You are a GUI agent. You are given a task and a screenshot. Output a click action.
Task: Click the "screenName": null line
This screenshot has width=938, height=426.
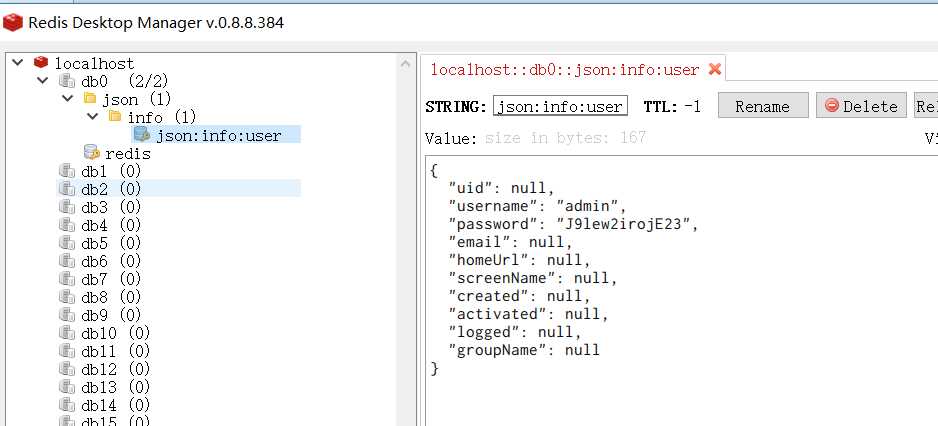tap(533, 278)
